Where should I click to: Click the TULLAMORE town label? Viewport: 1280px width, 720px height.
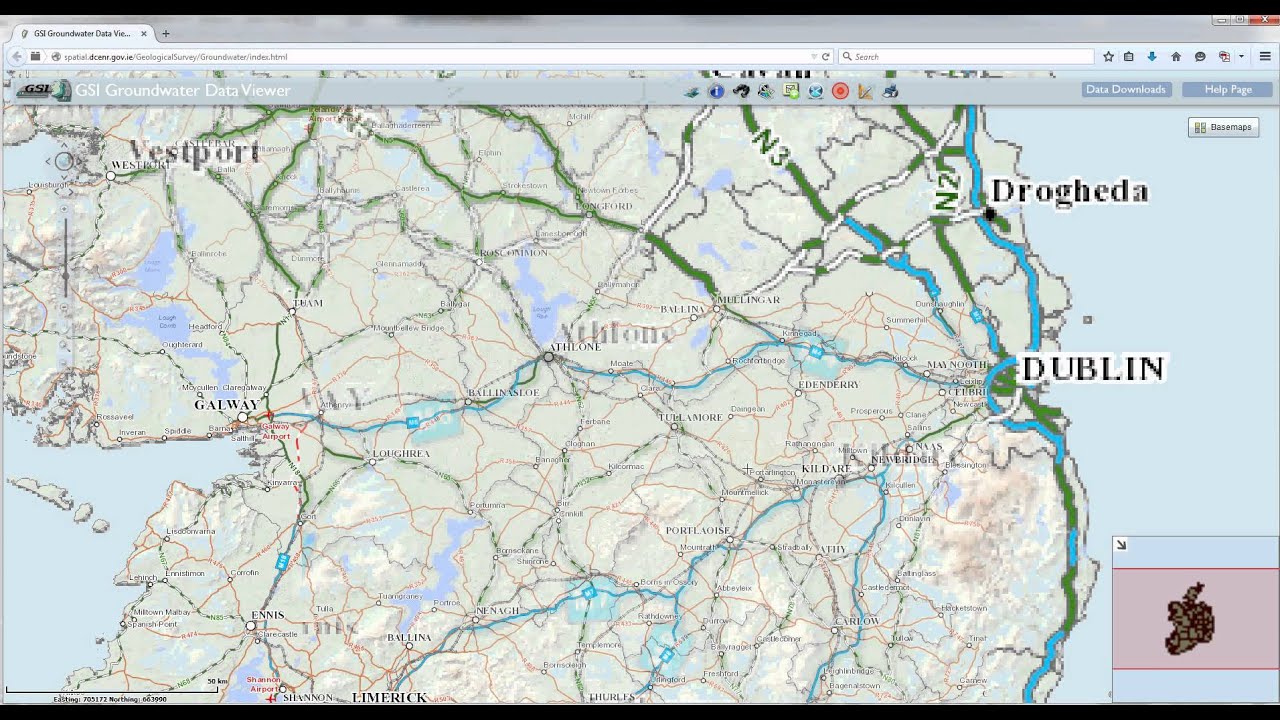point(691,417)
